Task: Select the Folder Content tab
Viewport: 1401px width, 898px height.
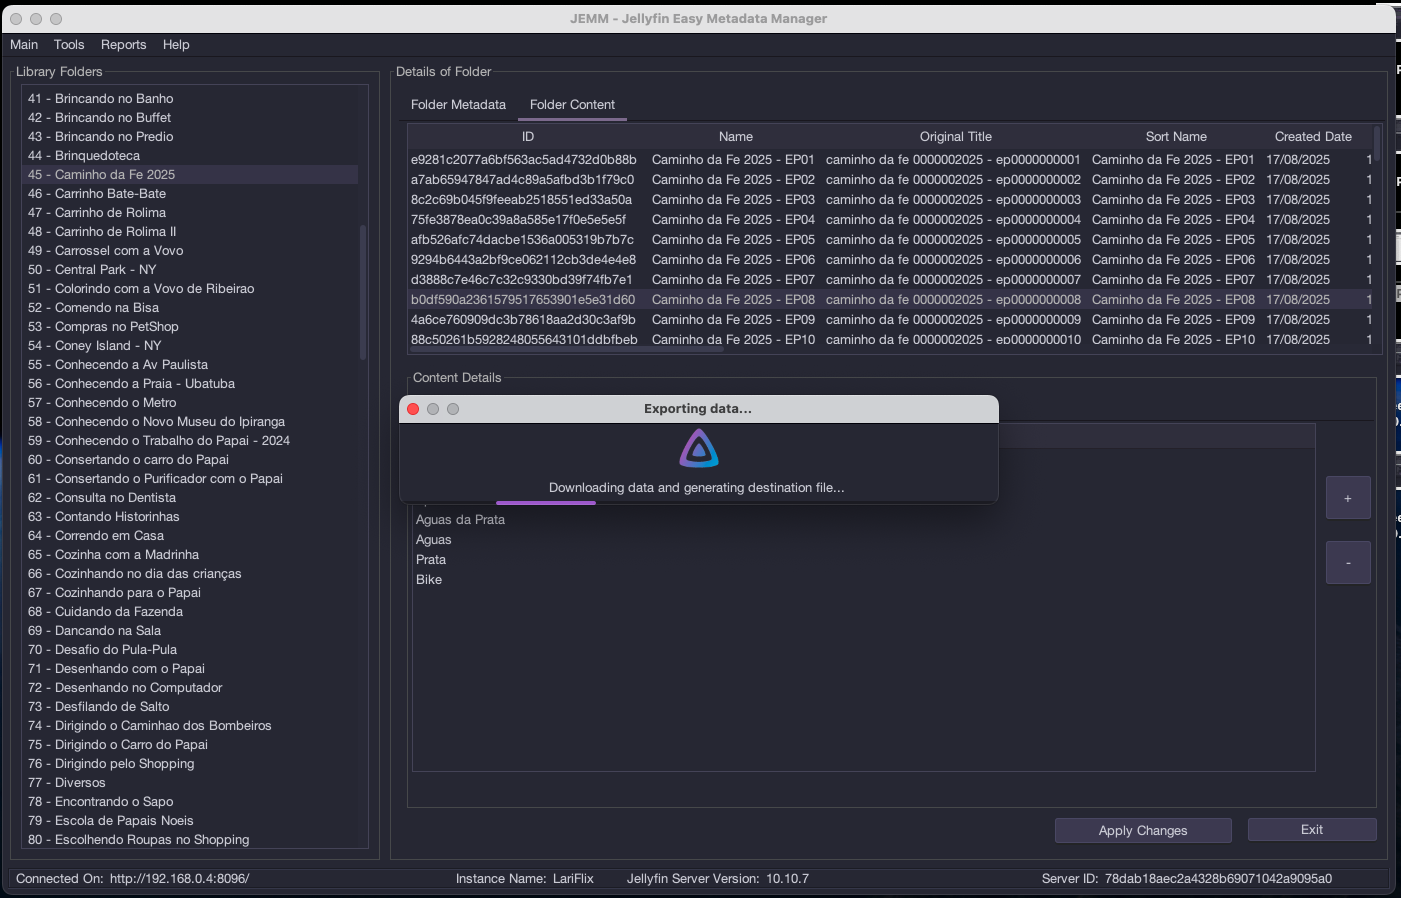Action: [x=572, y=105]
